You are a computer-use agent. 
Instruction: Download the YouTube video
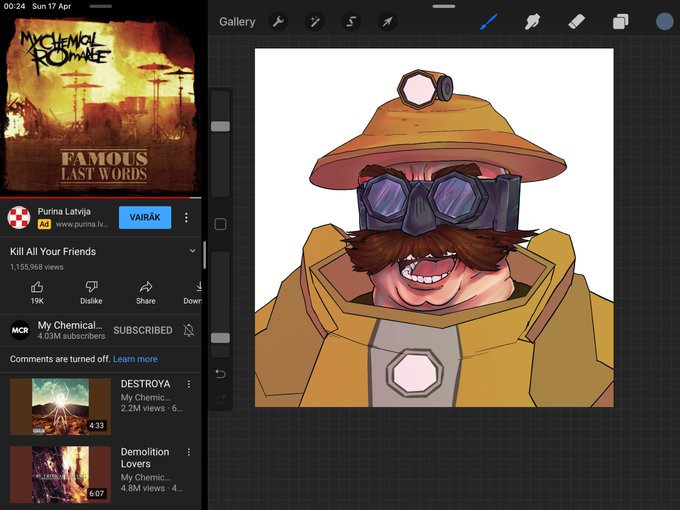[193, 293]
